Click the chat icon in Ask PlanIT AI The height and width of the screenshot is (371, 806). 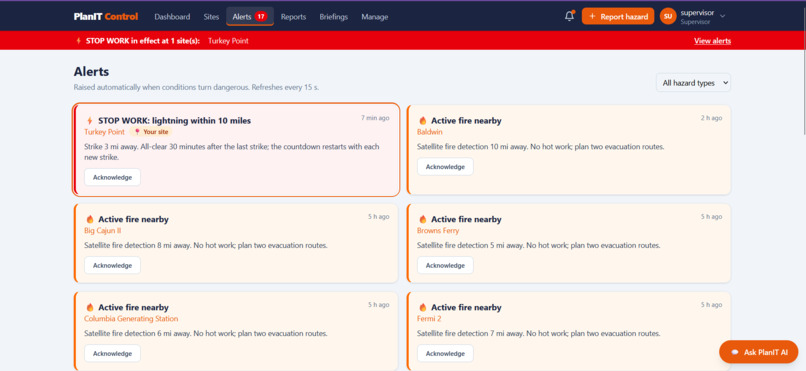(735, 352)
